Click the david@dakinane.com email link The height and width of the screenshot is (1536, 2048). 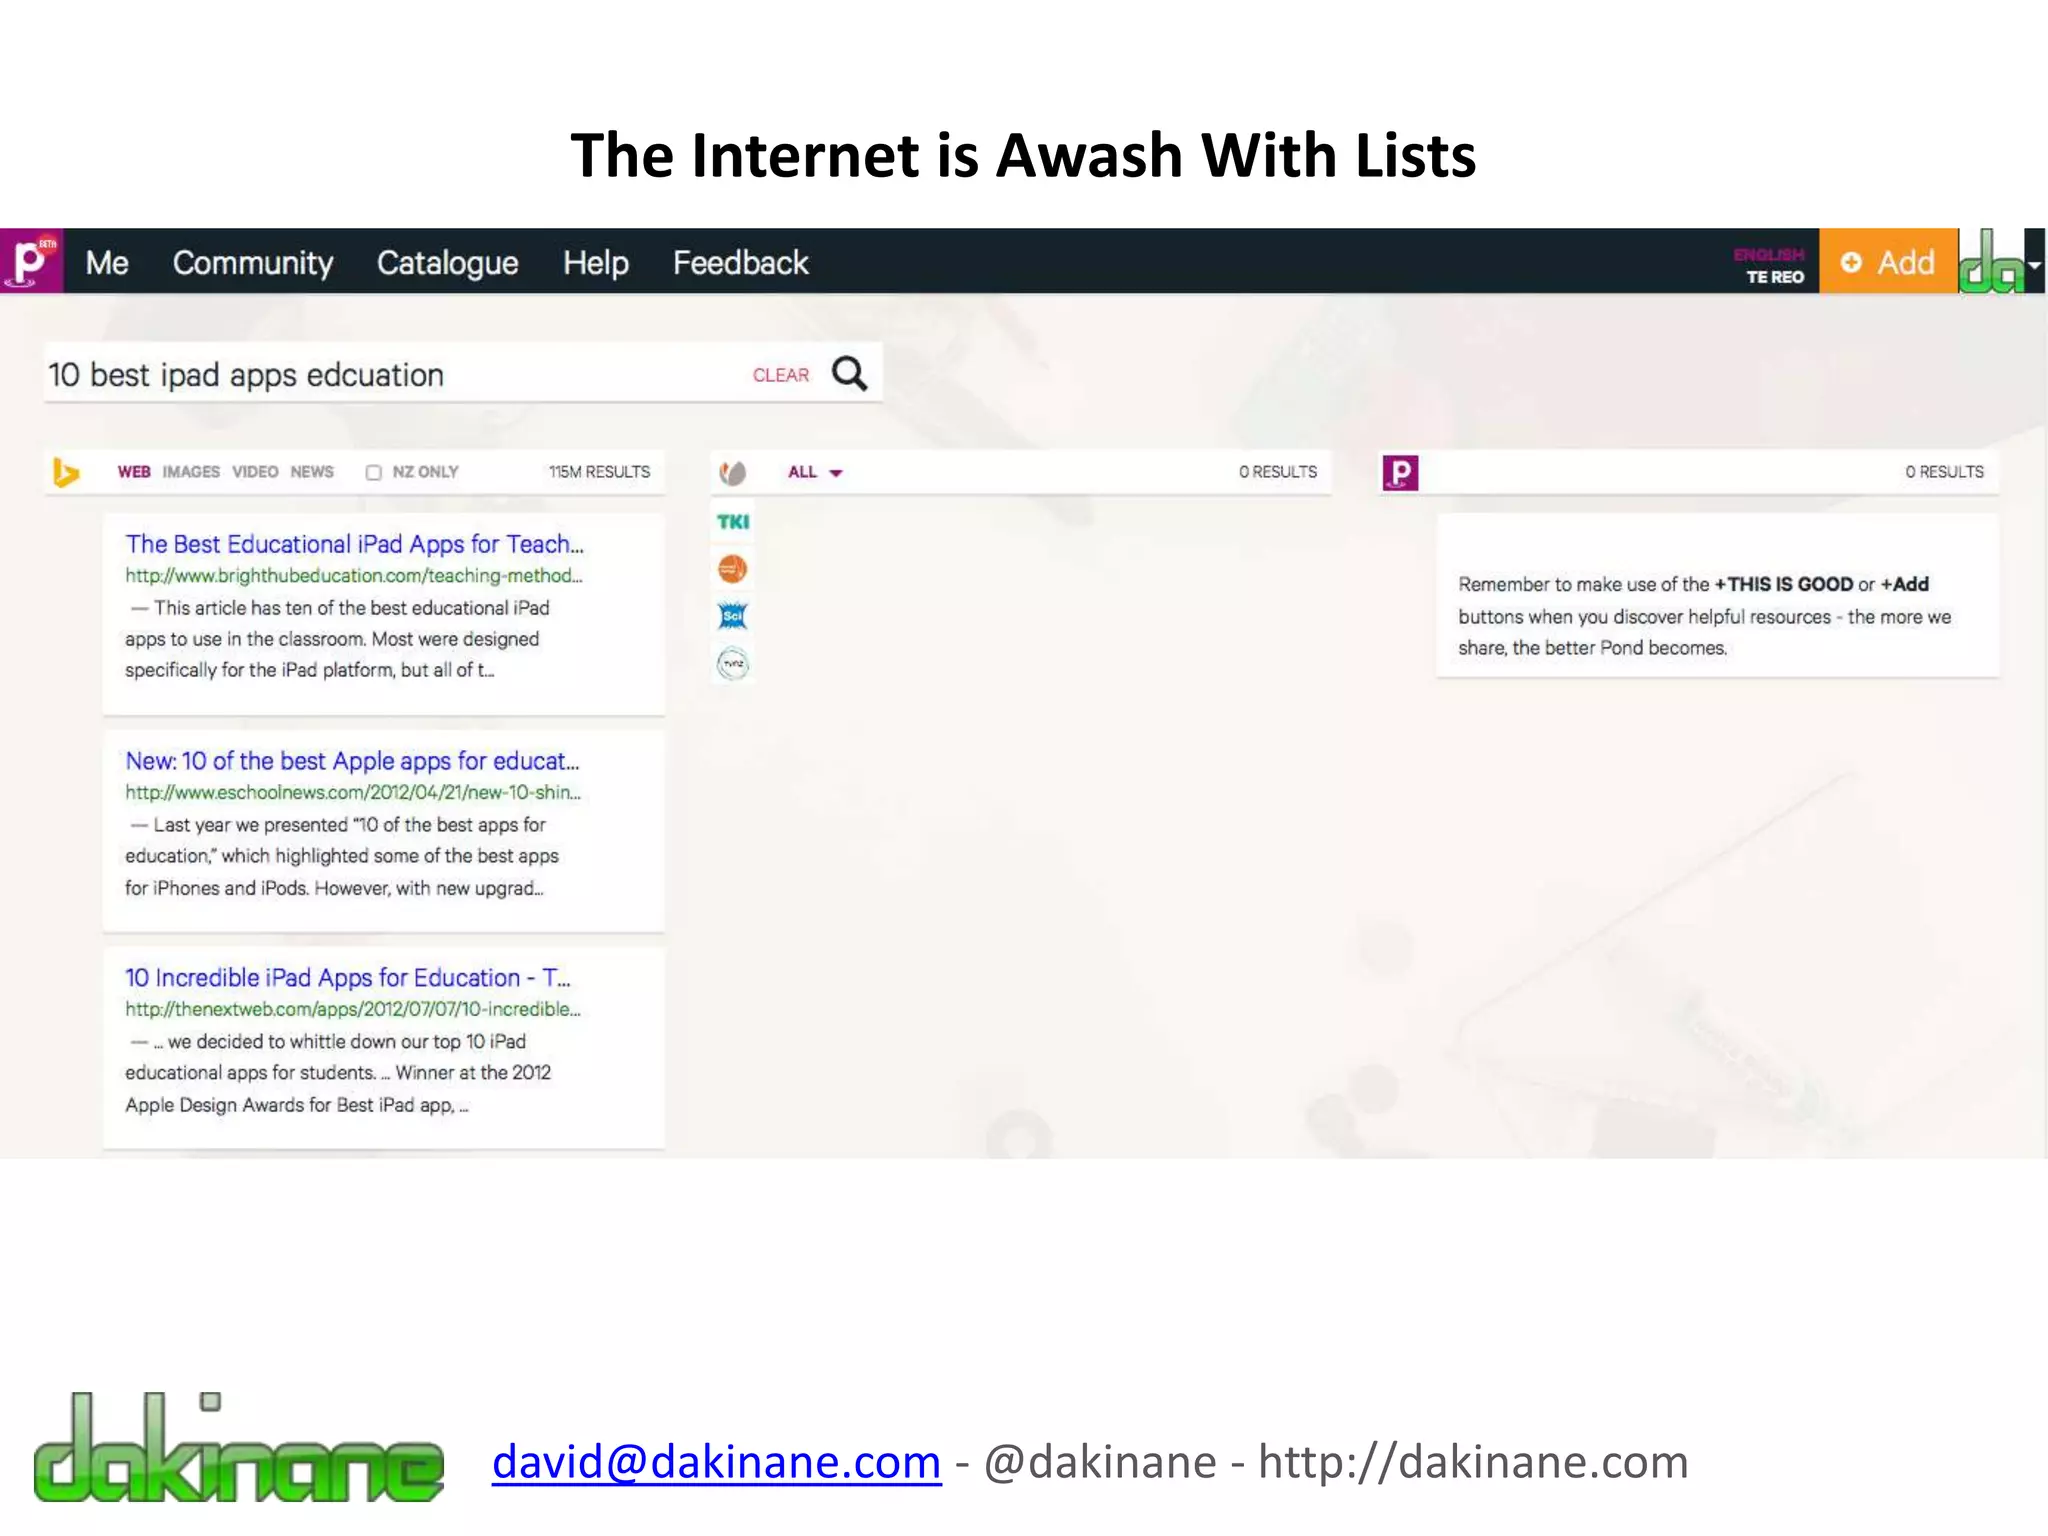tap(716, 1462)
